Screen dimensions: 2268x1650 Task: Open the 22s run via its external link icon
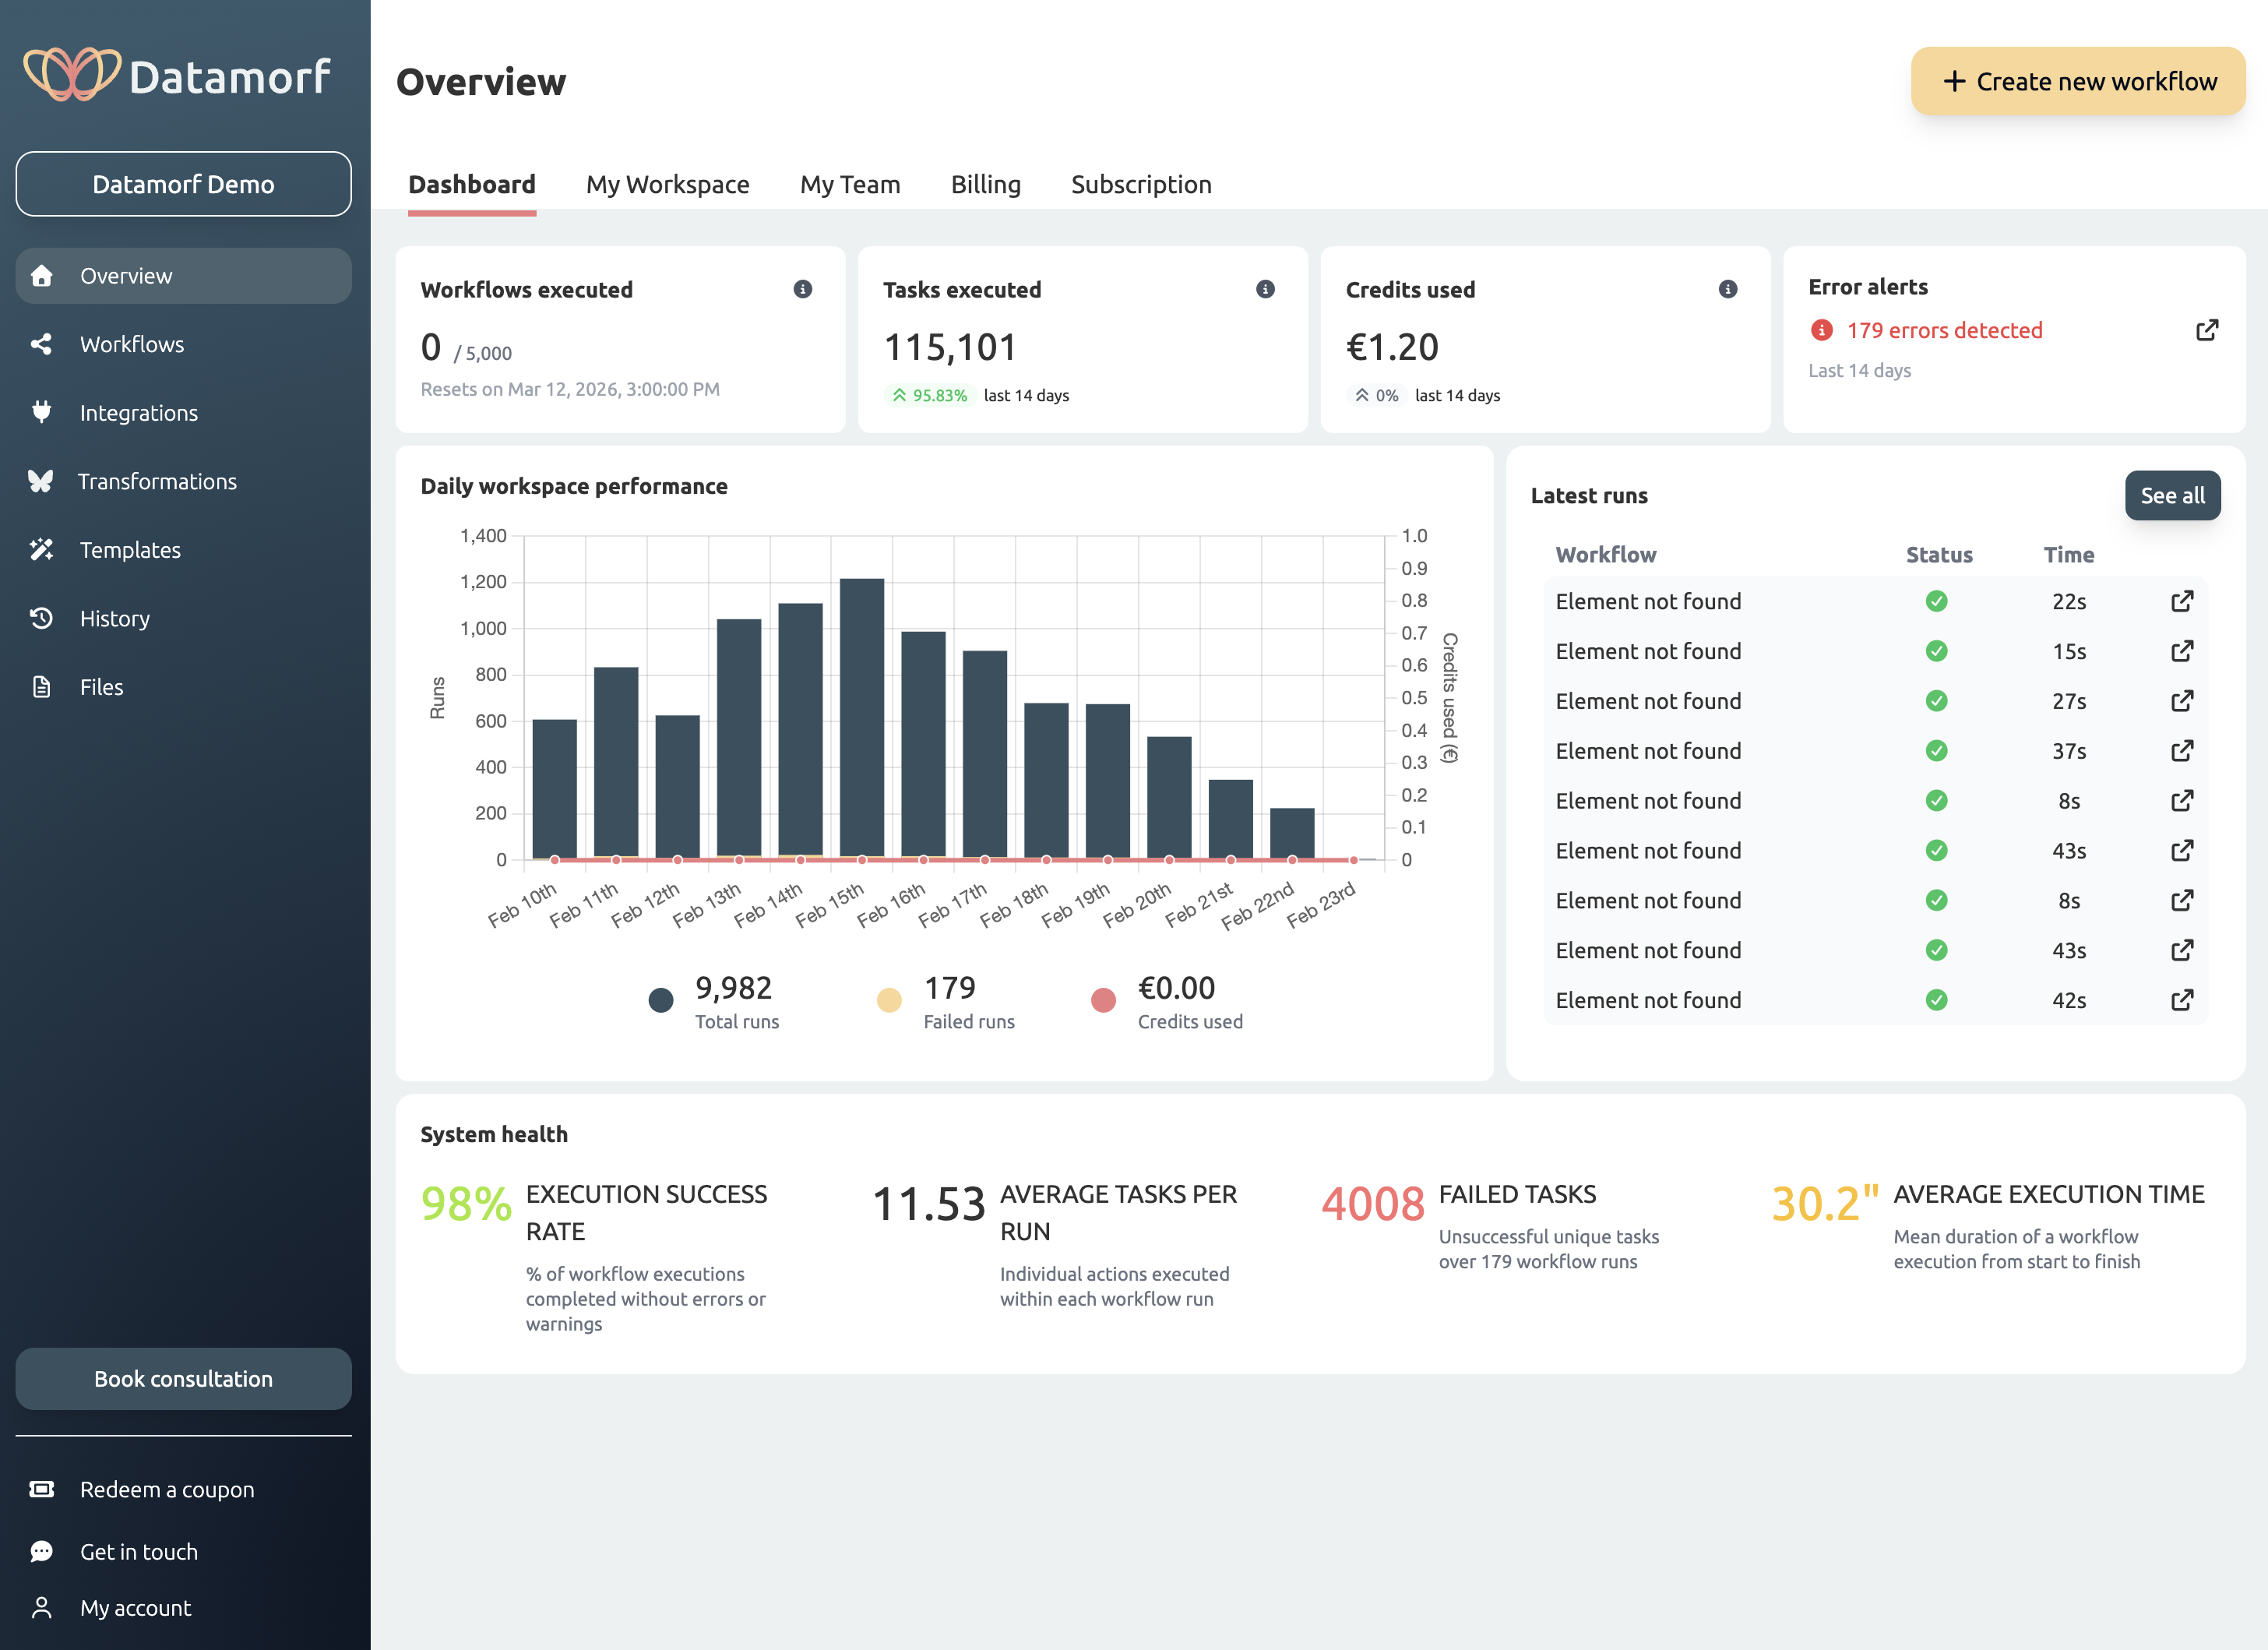click(x=2182, y=601)
